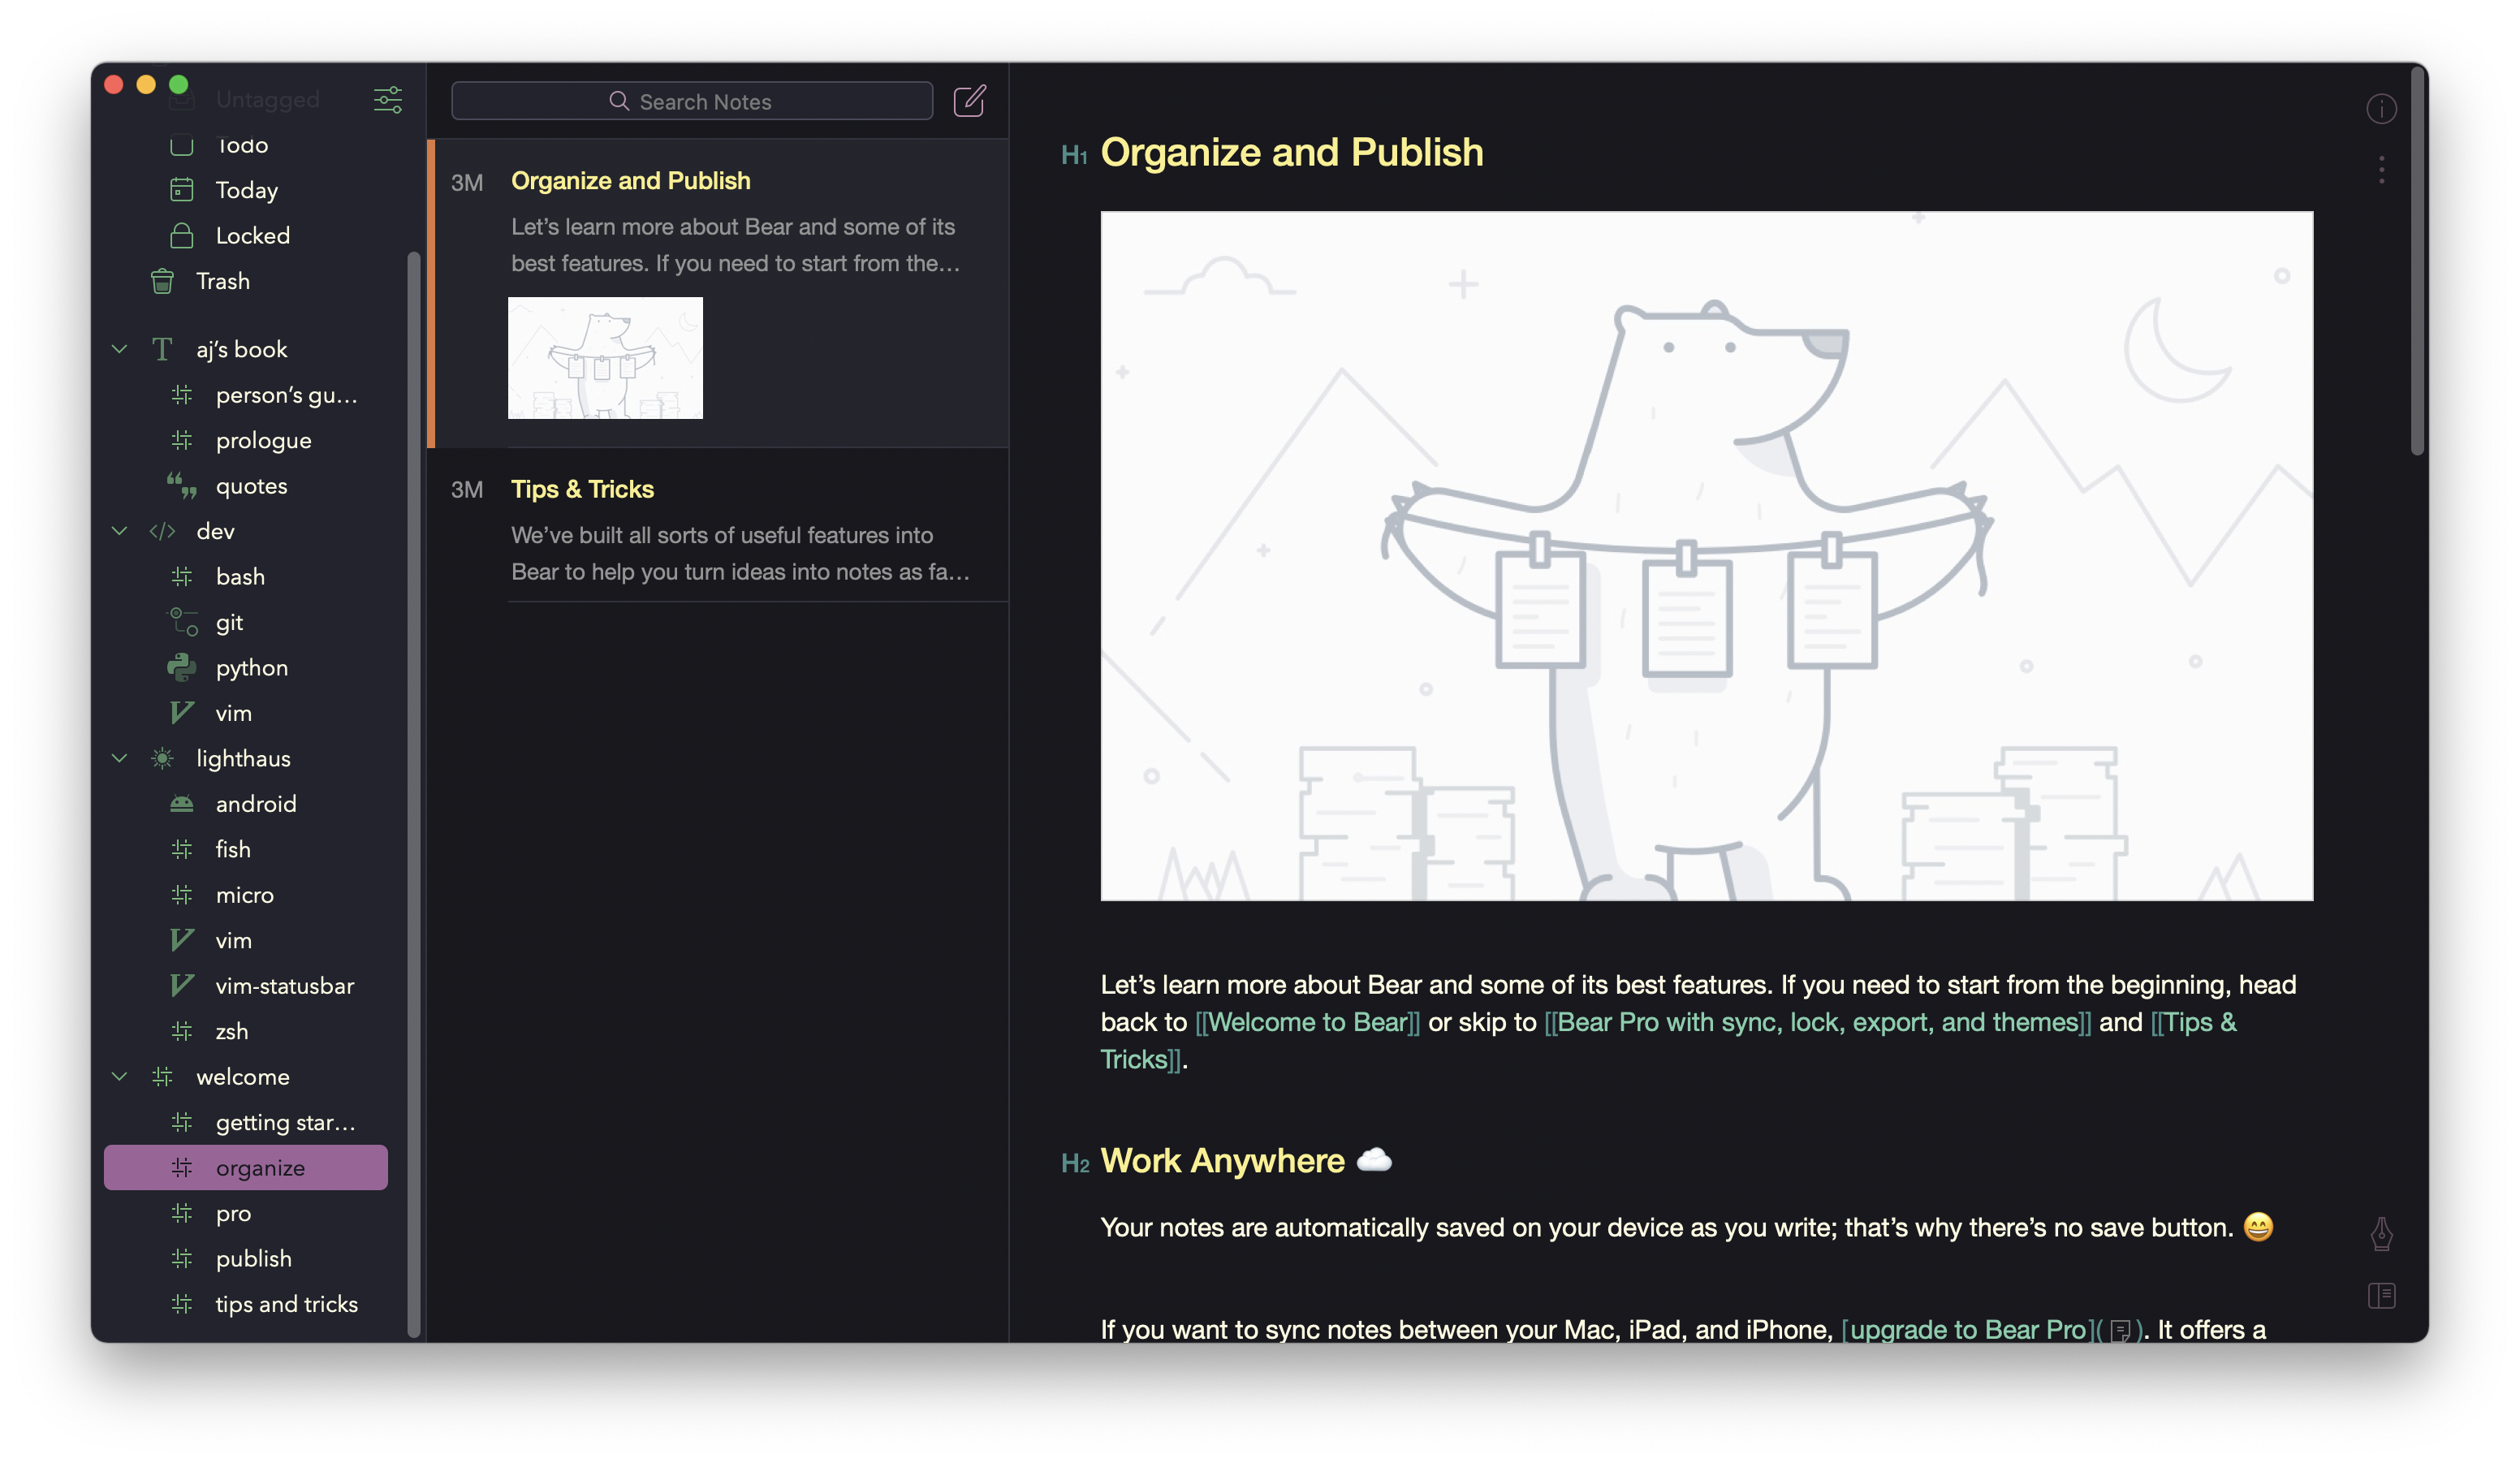The image size is (2520, 1463).
Task: Click the editor vertical scrollbar
Action: click(2417, 260)
